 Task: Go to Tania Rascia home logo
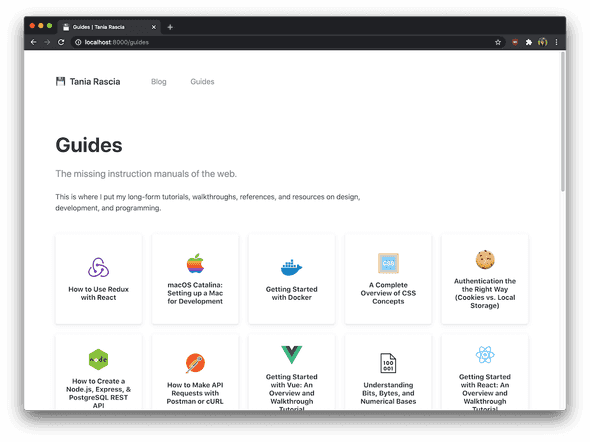coord(88,82)
